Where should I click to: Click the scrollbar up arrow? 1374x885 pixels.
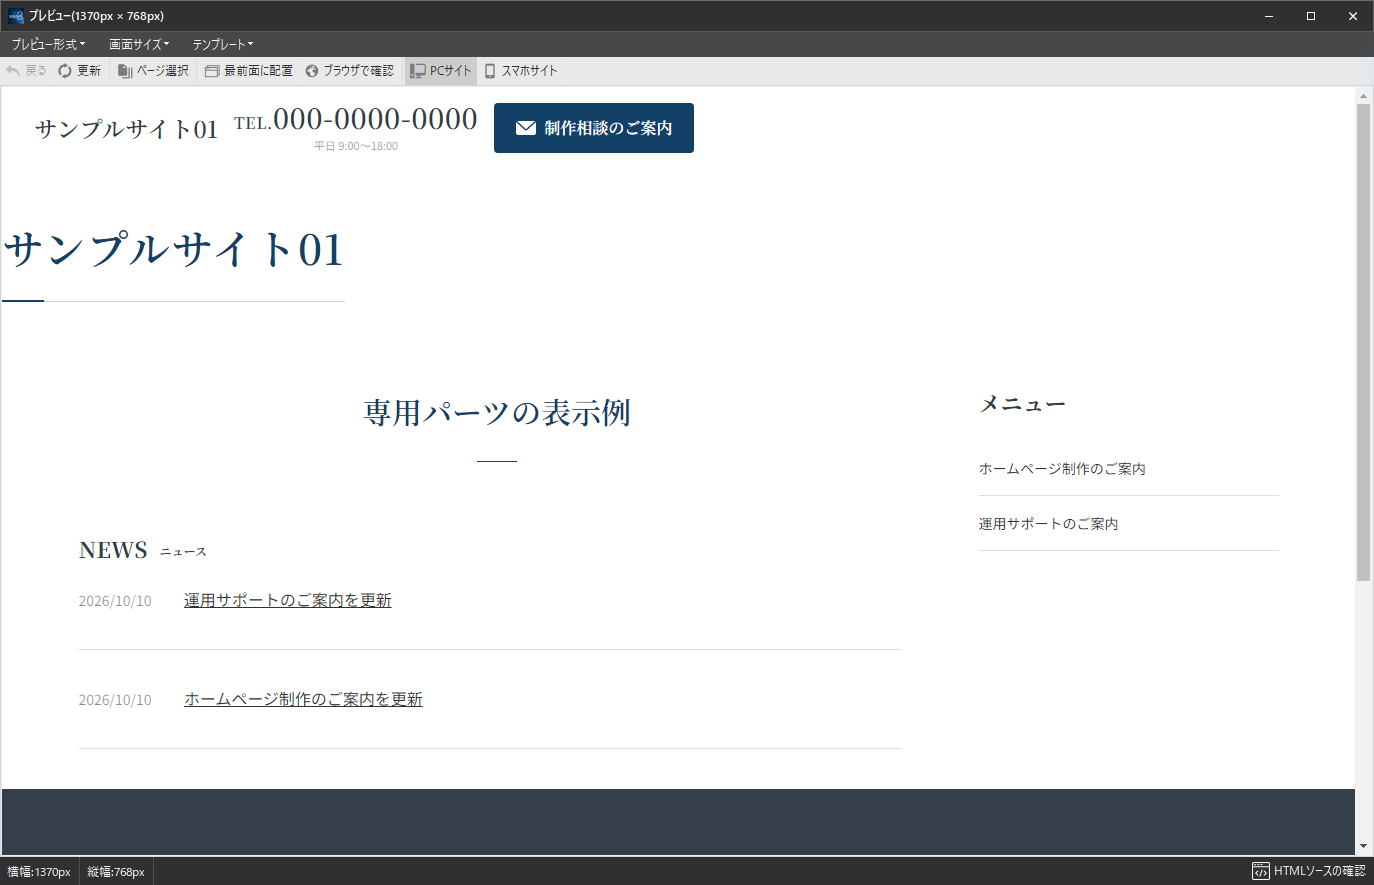(1363, 96)
